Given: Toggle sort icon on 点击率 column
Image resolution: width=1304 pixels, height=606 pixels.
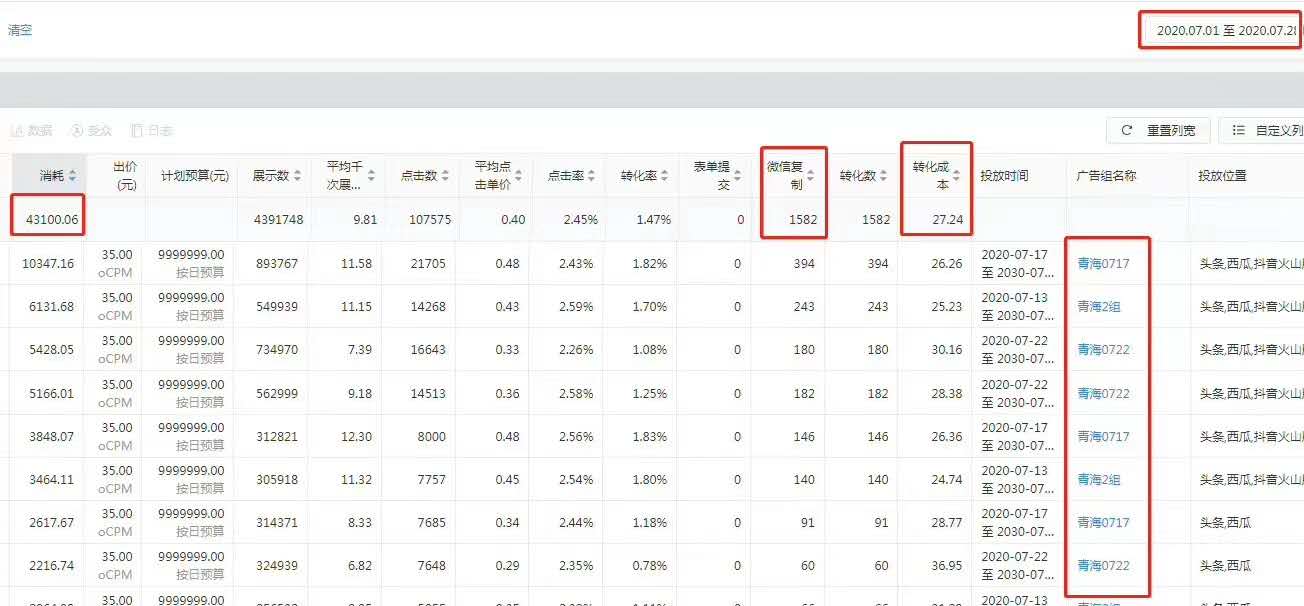Looking at the screenshot, I should (591, 176).
